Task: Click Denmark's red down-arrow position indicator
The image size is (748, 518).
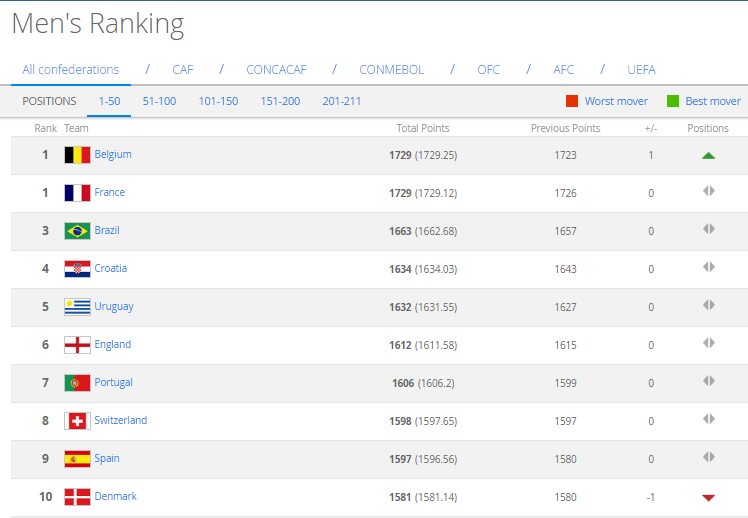Action: [x=708, y=497]
